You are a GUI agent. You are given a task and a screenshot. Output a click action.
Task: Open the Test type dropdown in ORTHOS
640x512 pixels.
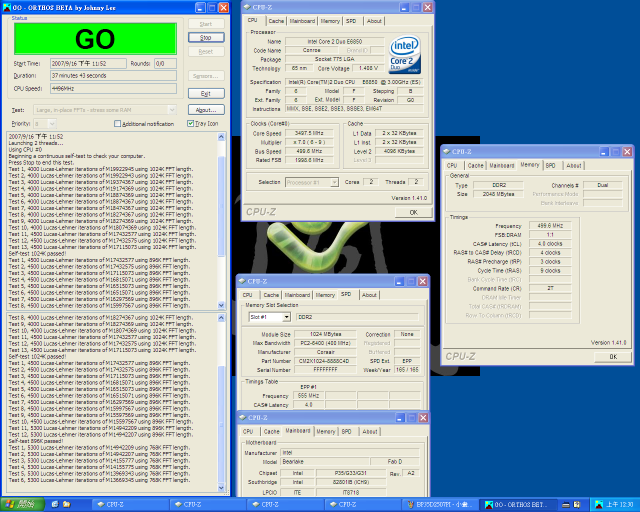[172, 110]
